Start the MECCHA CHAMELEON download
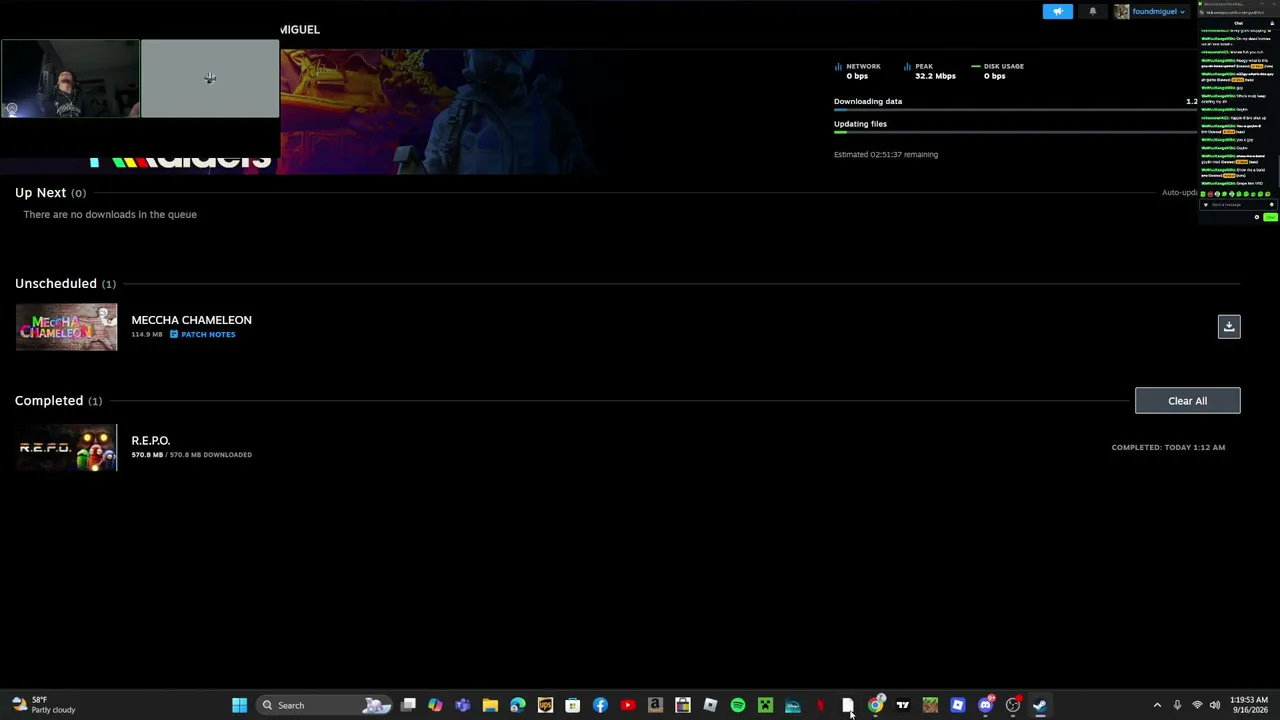The height and width of the screenshot is (720, 1280). point(1229,326)
